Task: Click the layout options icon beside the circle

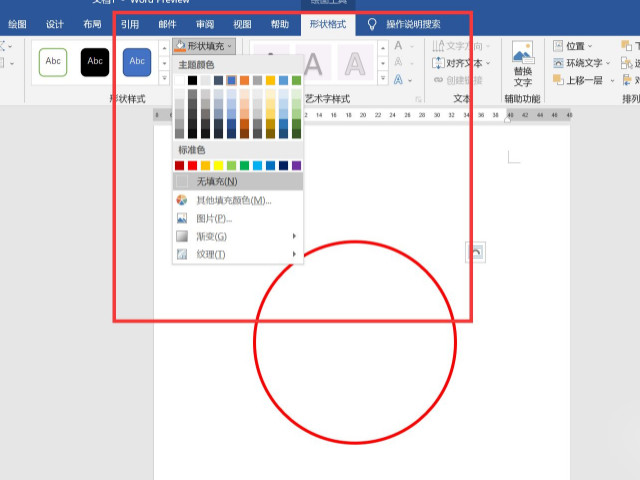Action: 476,253
